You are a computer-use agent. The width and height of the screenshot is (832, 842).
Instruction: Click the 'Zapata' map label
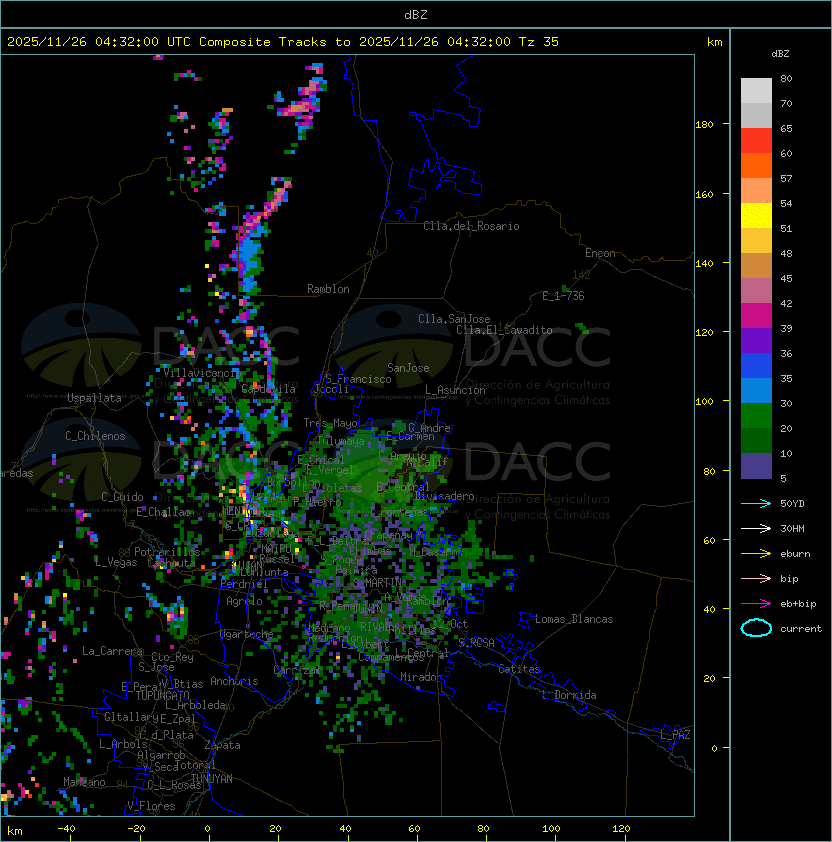pos(222,745)
